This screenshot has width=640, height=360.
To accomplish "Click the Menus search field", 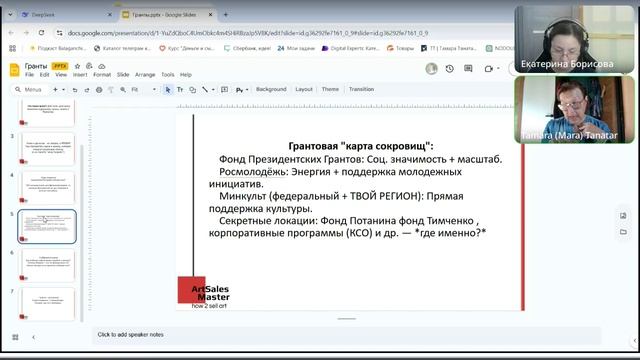I will (29, 89).
